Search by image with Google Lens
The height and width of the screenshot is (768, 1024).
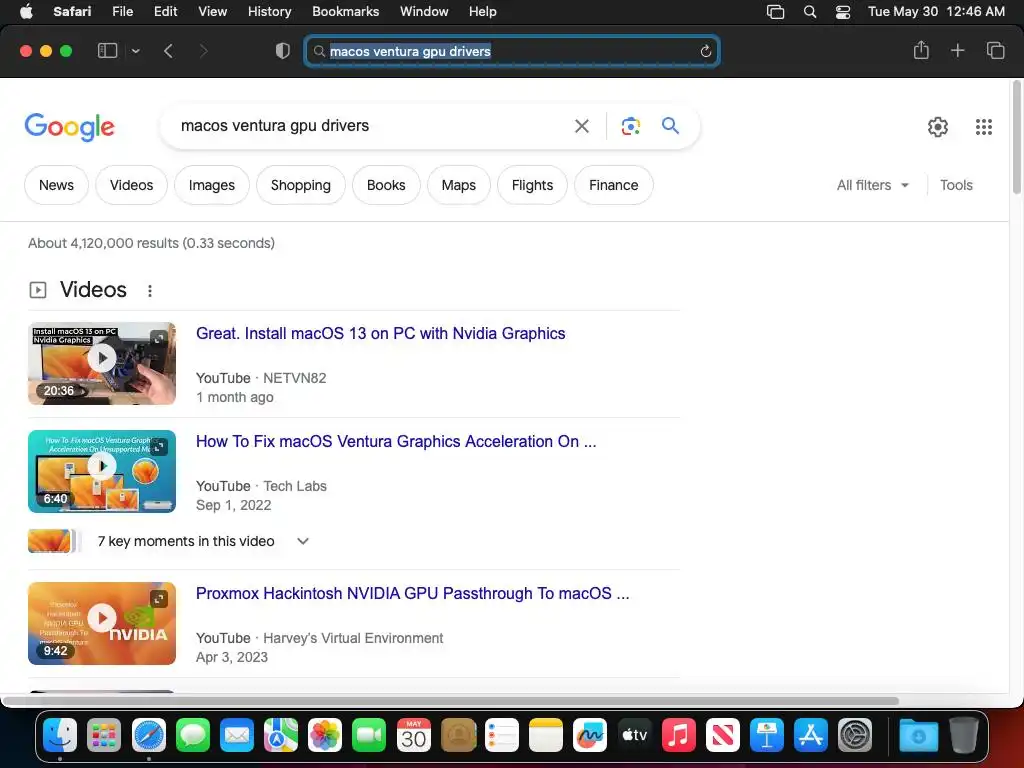tap(630, 126)
